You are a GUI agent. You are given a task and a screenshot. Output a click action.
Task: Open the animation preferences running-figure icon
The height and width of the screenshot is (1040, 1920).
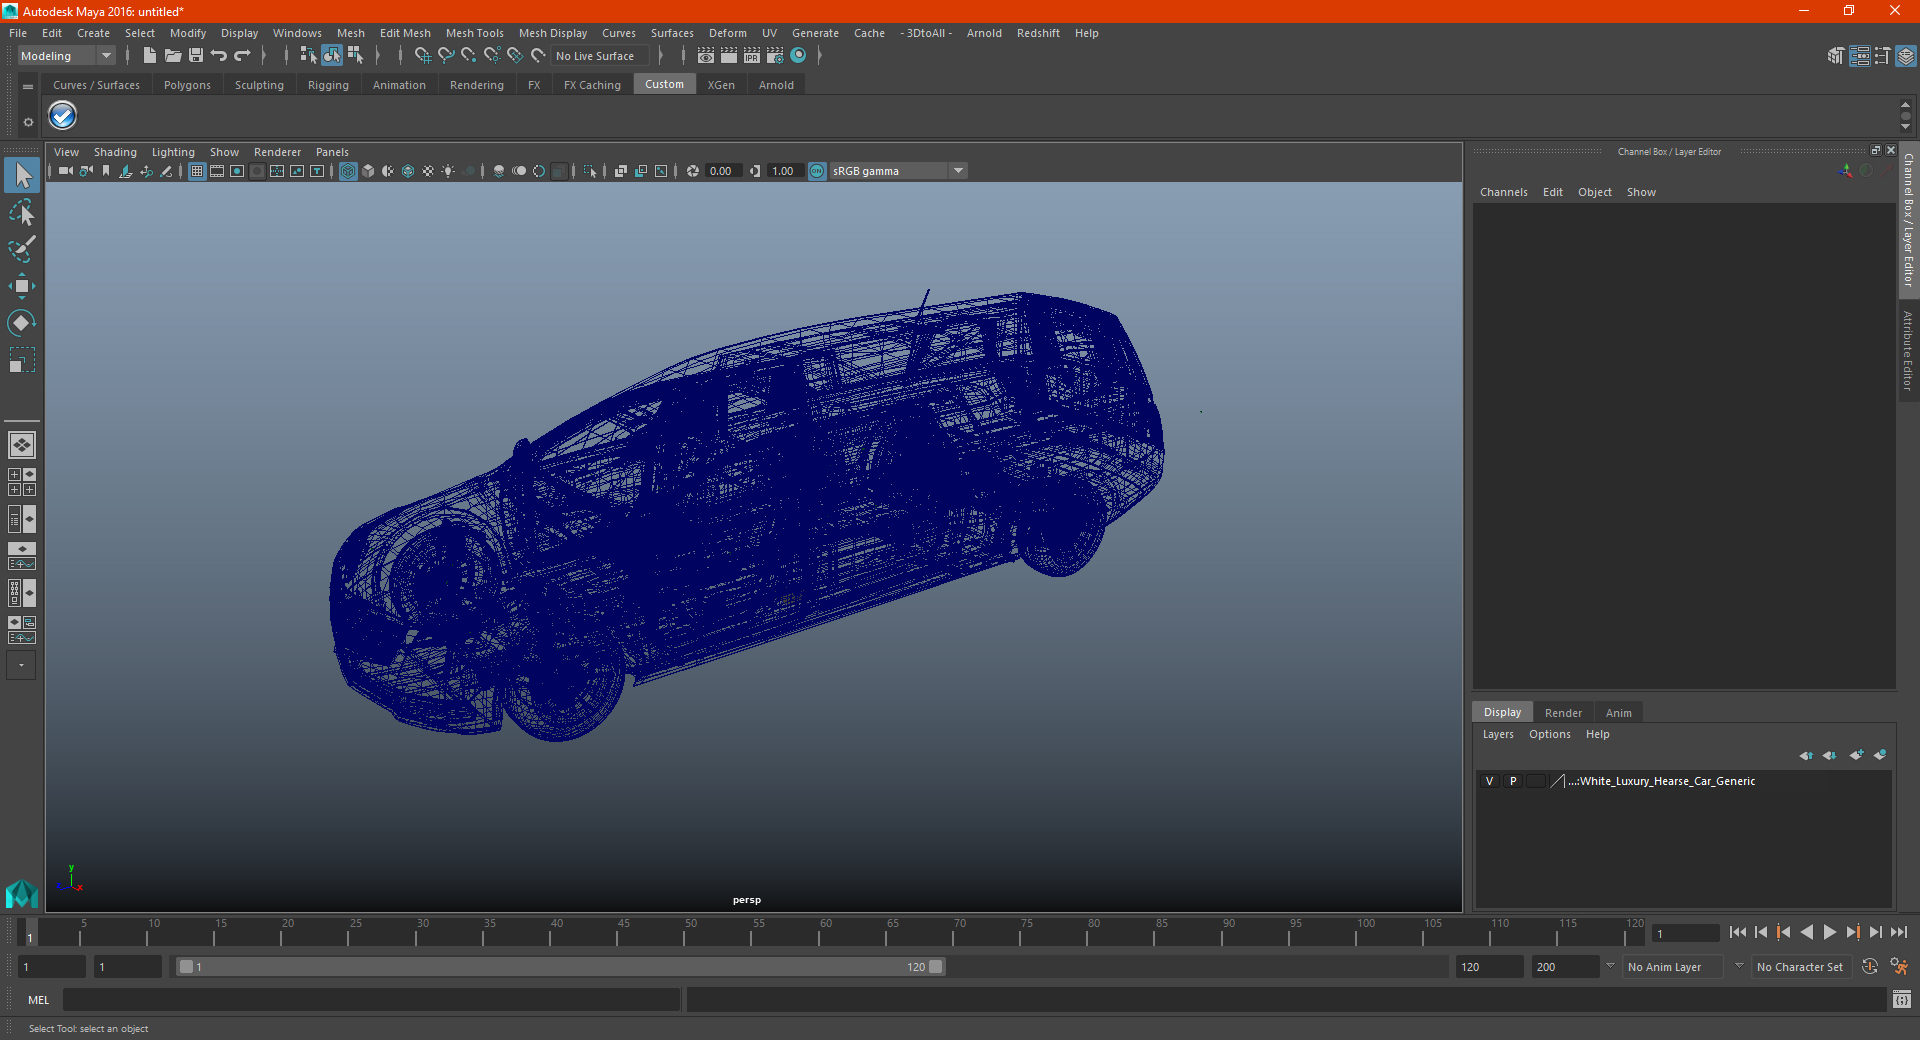[1899, 967]
